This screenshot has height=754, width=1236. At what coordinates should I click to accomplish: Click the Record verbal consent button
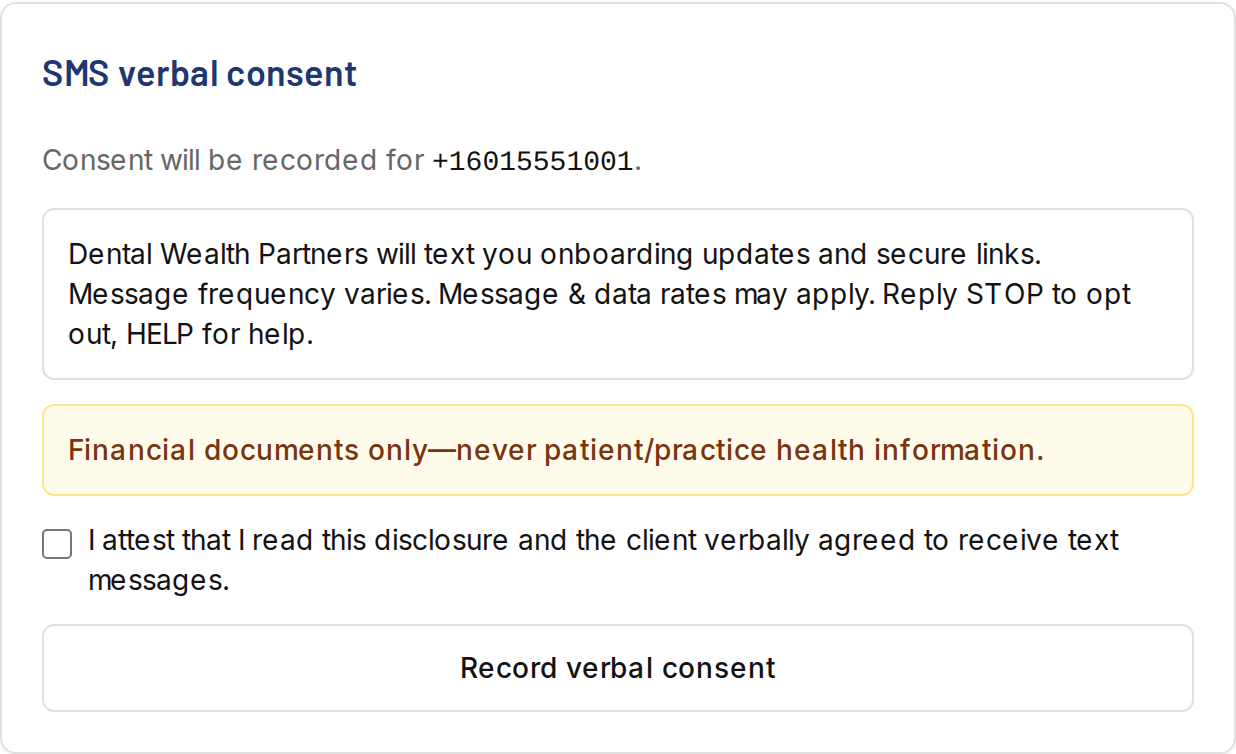[x=618, y=668]
